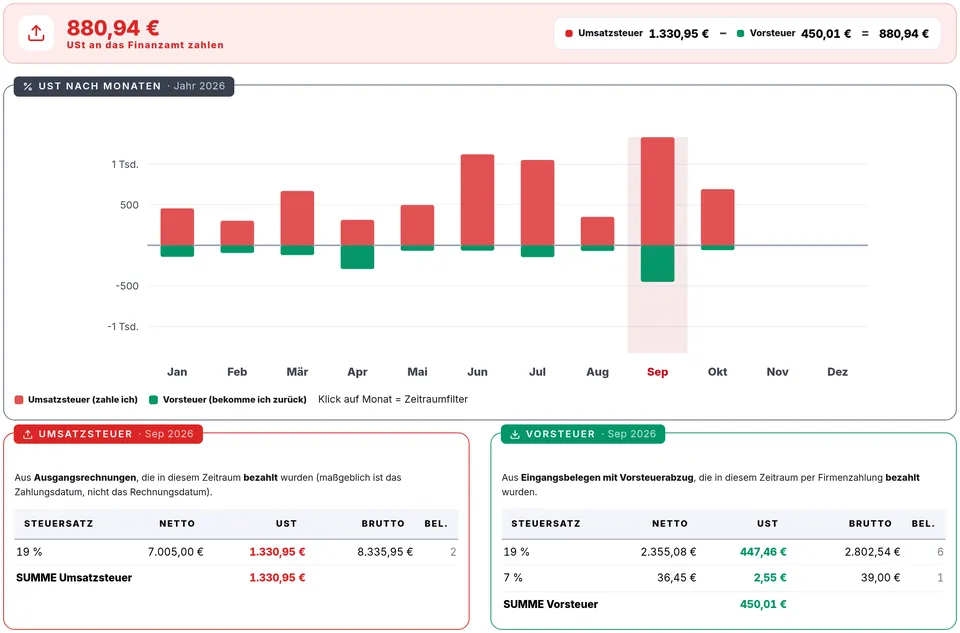The image size is (960, 633).
Task: Click the green September Vorsteuer bar
Action: (x=658, y=264)
